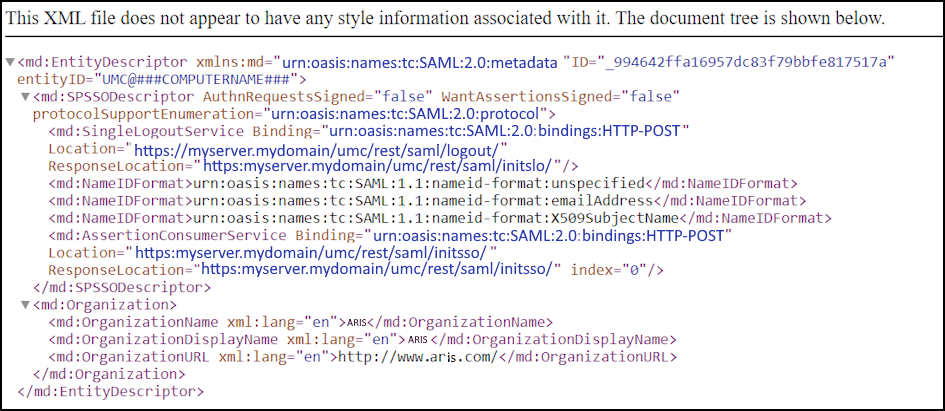This screenshot has width=945, height=411.
Task: Click WantAssertionsSigned="false" attribute
Action: coord(561,97)
